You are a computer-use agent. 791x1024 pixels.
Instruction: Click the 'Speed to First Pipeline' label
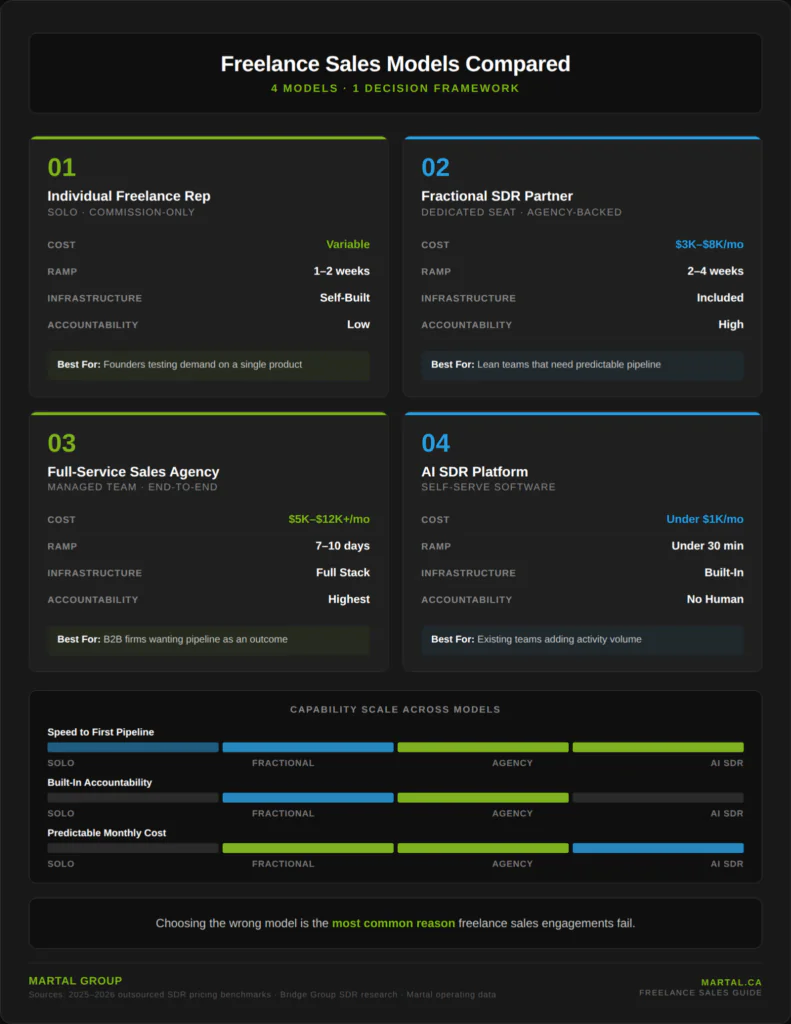(x=101, y=732)
